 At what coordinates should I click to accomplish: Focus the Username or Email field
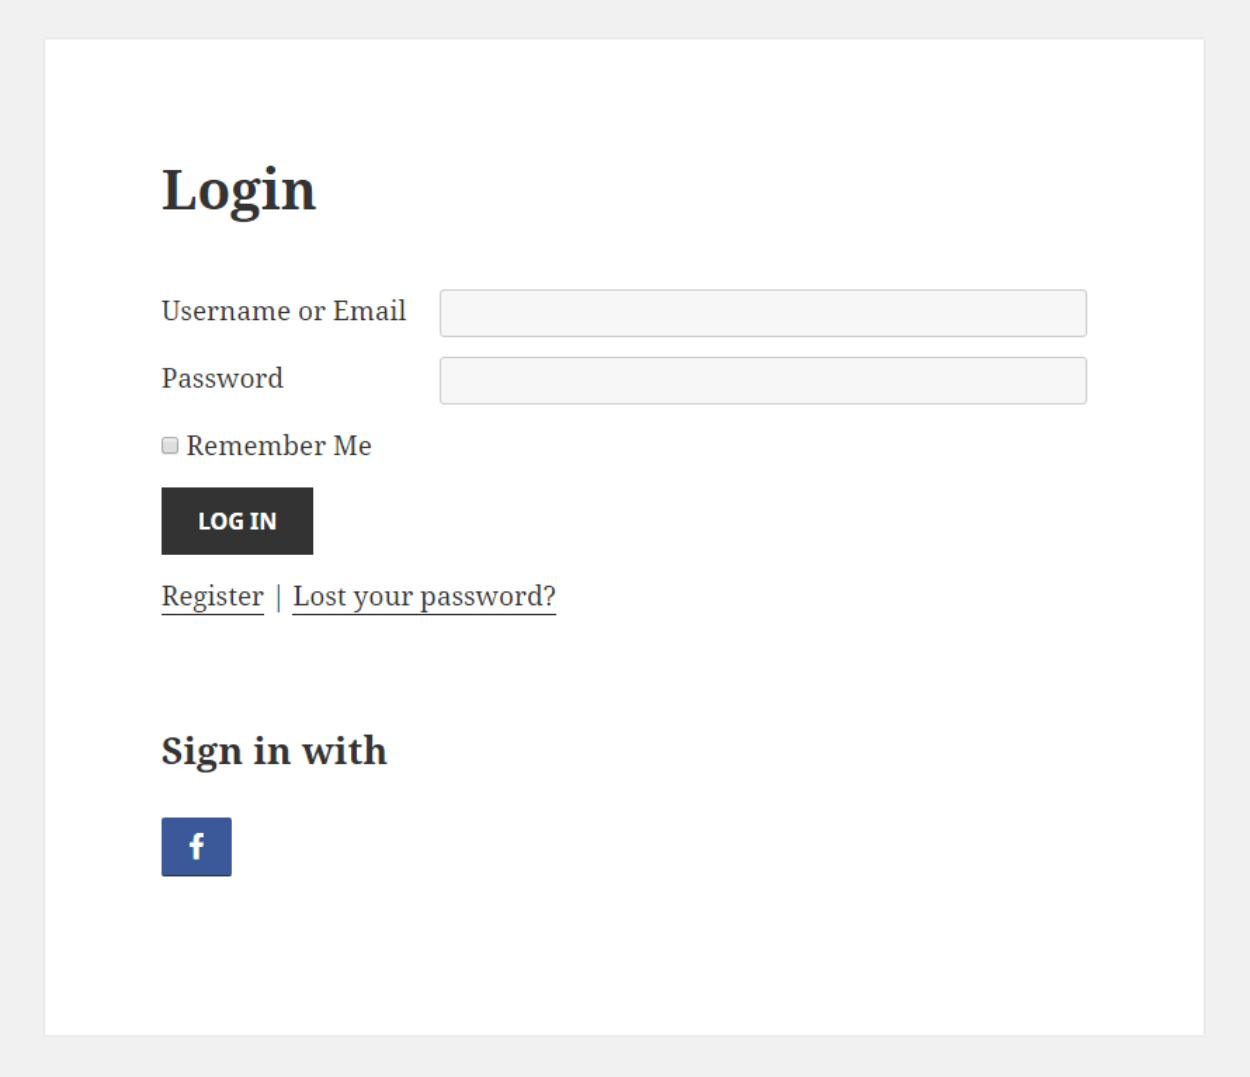(762, 313)
